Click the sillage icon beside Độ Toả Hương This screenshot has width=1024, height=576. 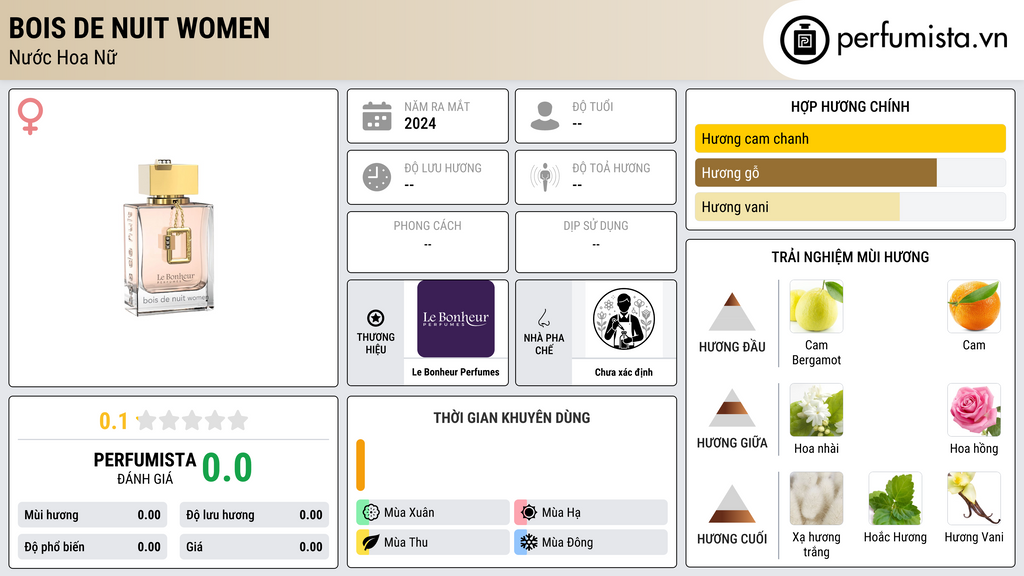(x=545, y=177)
